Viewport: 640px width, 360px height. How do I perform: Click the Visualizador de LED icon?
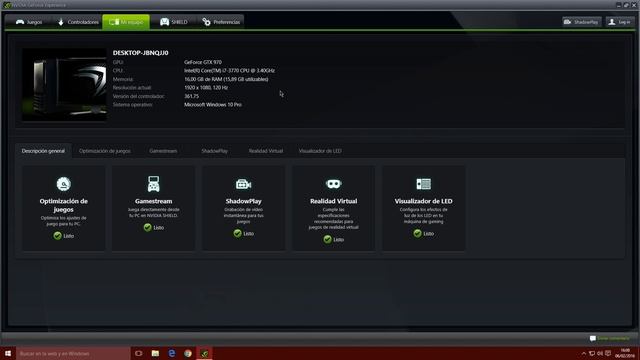(423, 184)
